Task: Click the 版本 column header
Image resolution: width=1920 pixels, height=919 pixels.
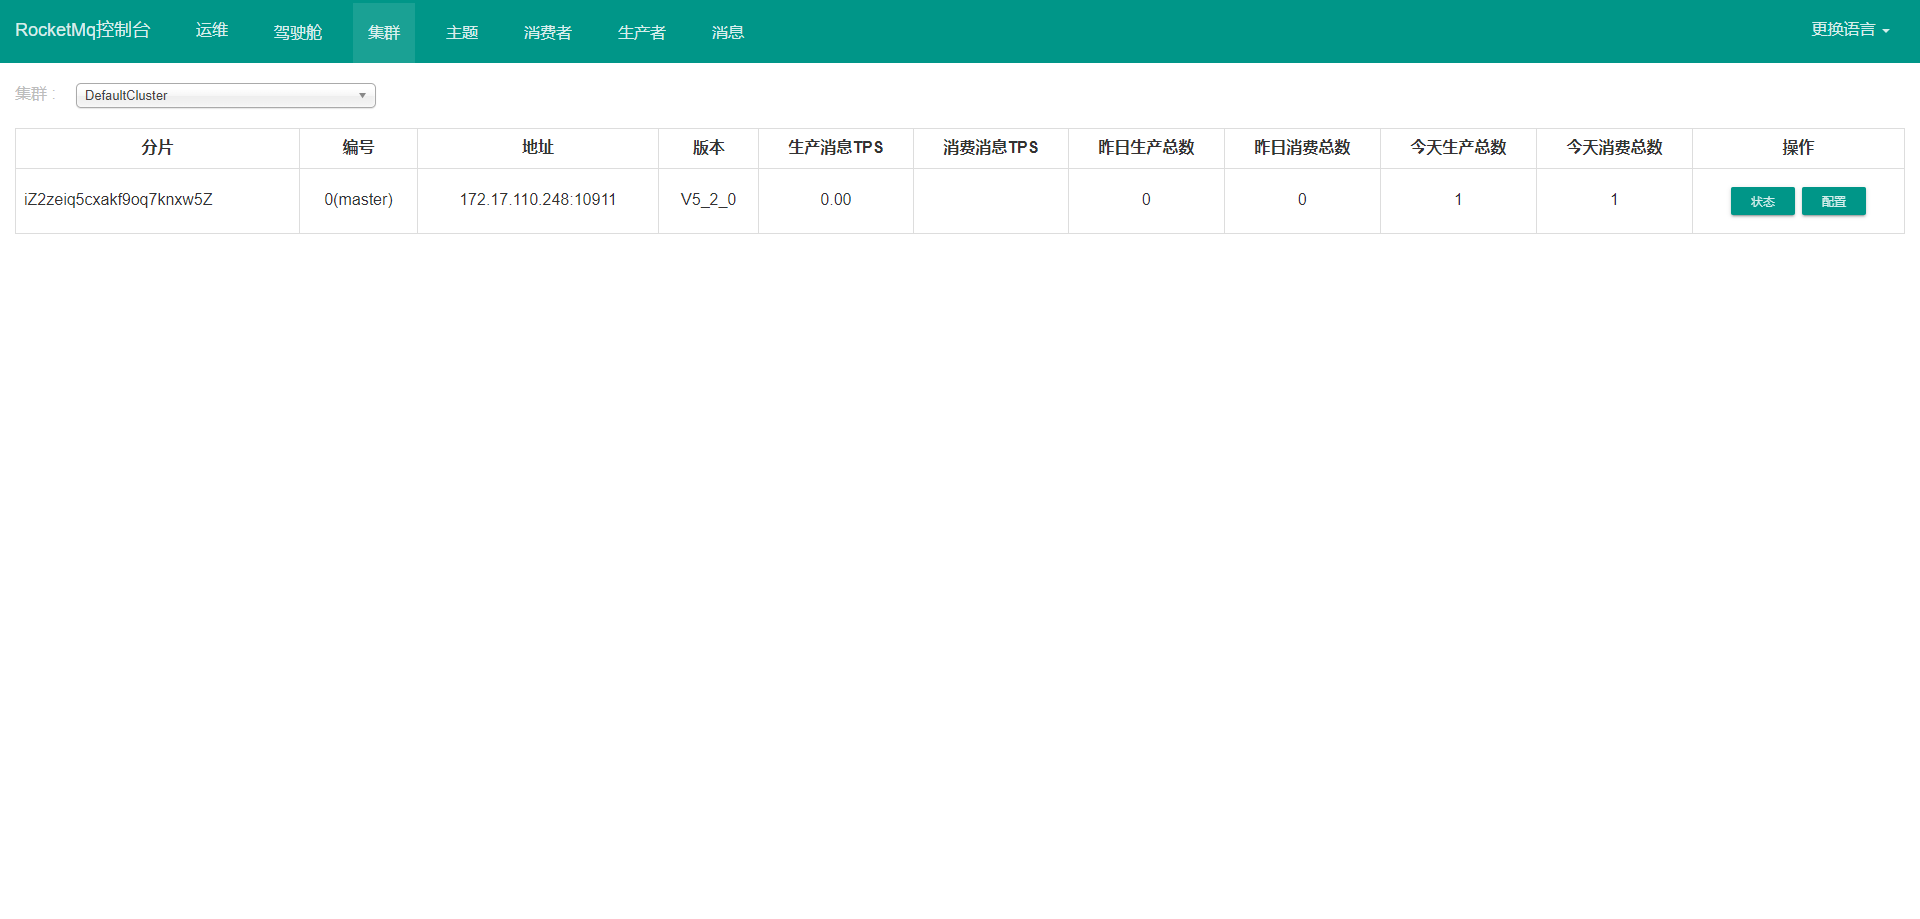Action: 708,148
